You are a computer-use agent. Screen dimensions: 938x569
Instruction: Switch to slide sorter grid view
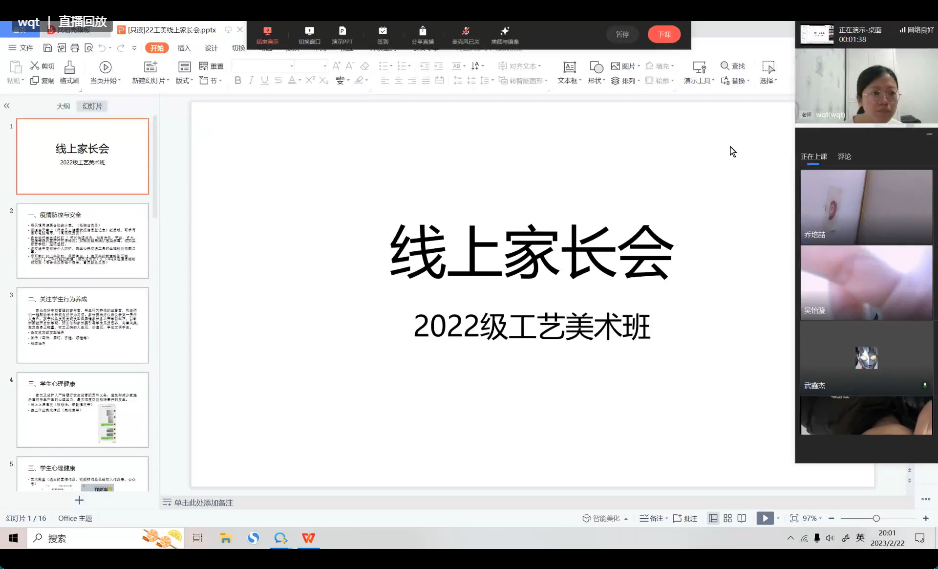click(727, 518)
